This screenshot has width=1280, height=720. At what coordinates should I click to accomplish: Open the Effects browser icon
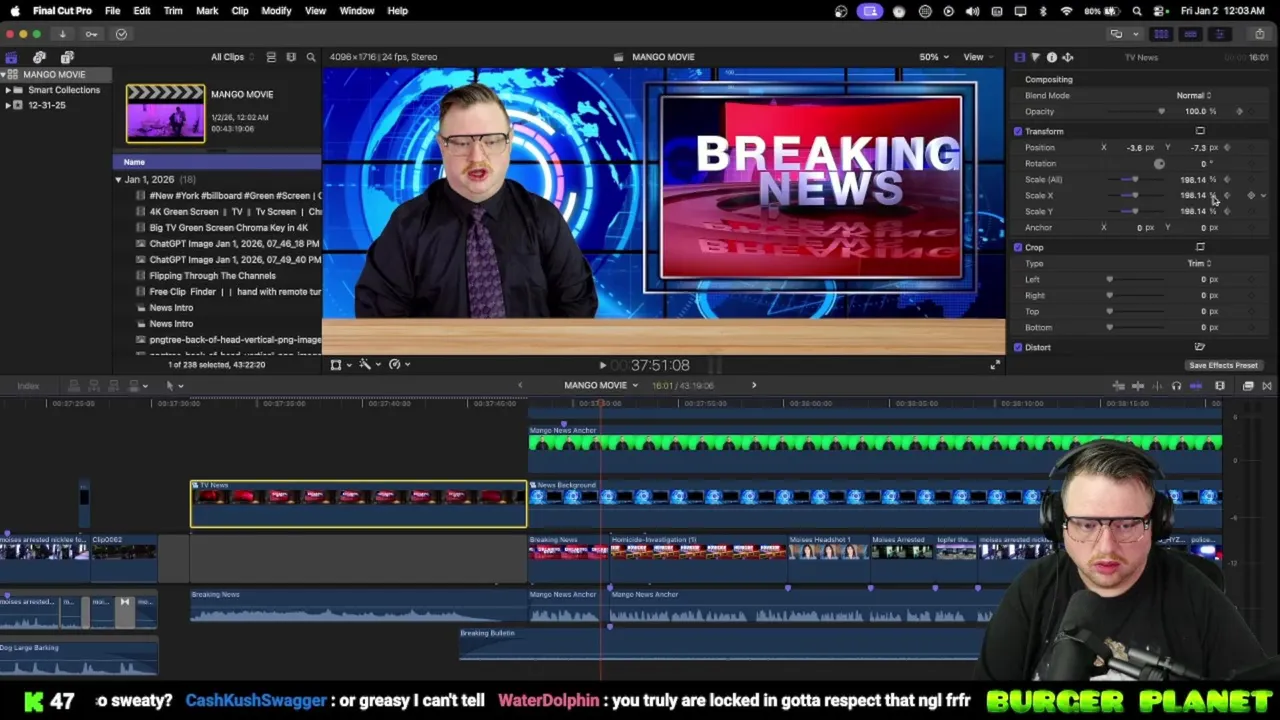coord(1248,386)
